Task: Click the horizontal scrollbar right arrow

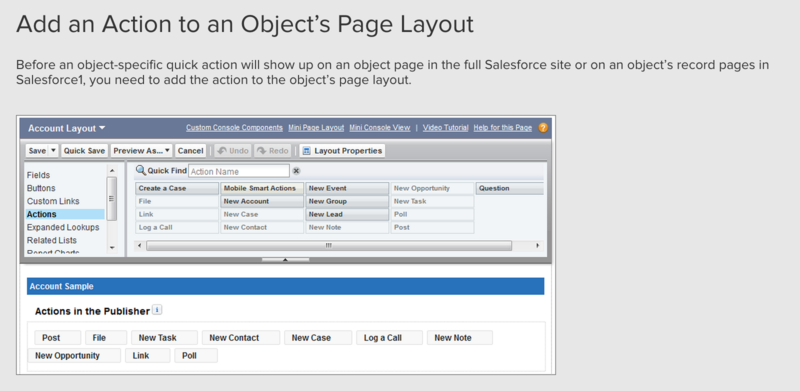Action: [x=537, y=246]
